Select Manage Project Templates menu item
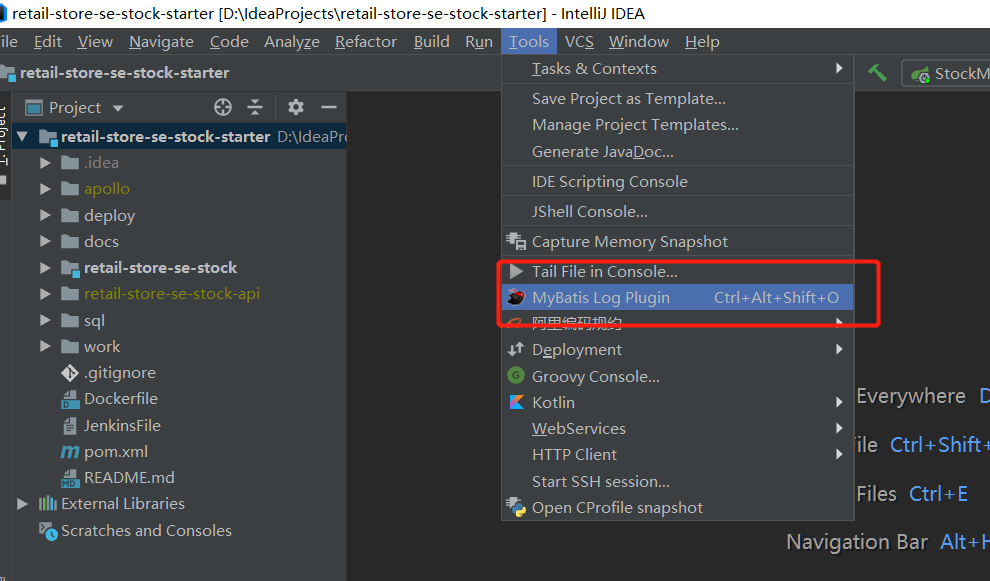The image size is (990, 581). pyautogui.click(x=677, y=125)
